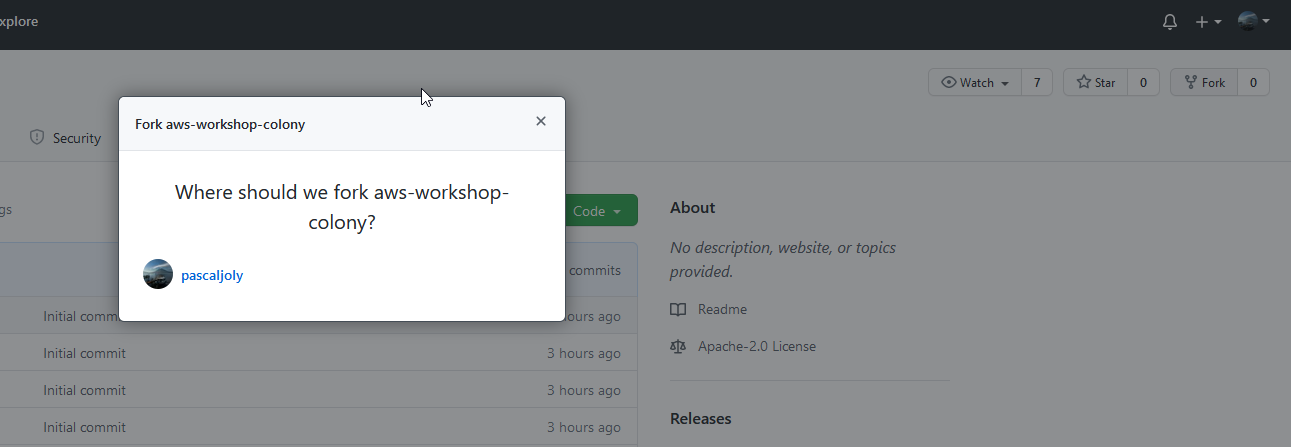Open the green Code dropdown

pyautogui.click(x=600, y=211)
